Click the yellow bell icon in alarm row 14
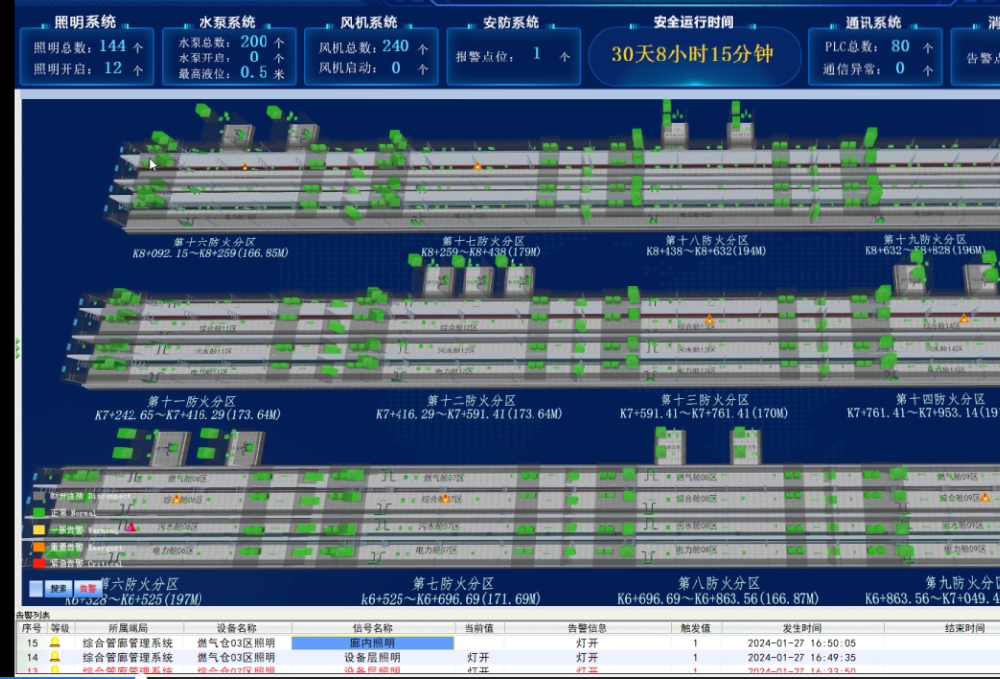Image resolution: width=1000 pixels, height=679 pixels. 55,657
